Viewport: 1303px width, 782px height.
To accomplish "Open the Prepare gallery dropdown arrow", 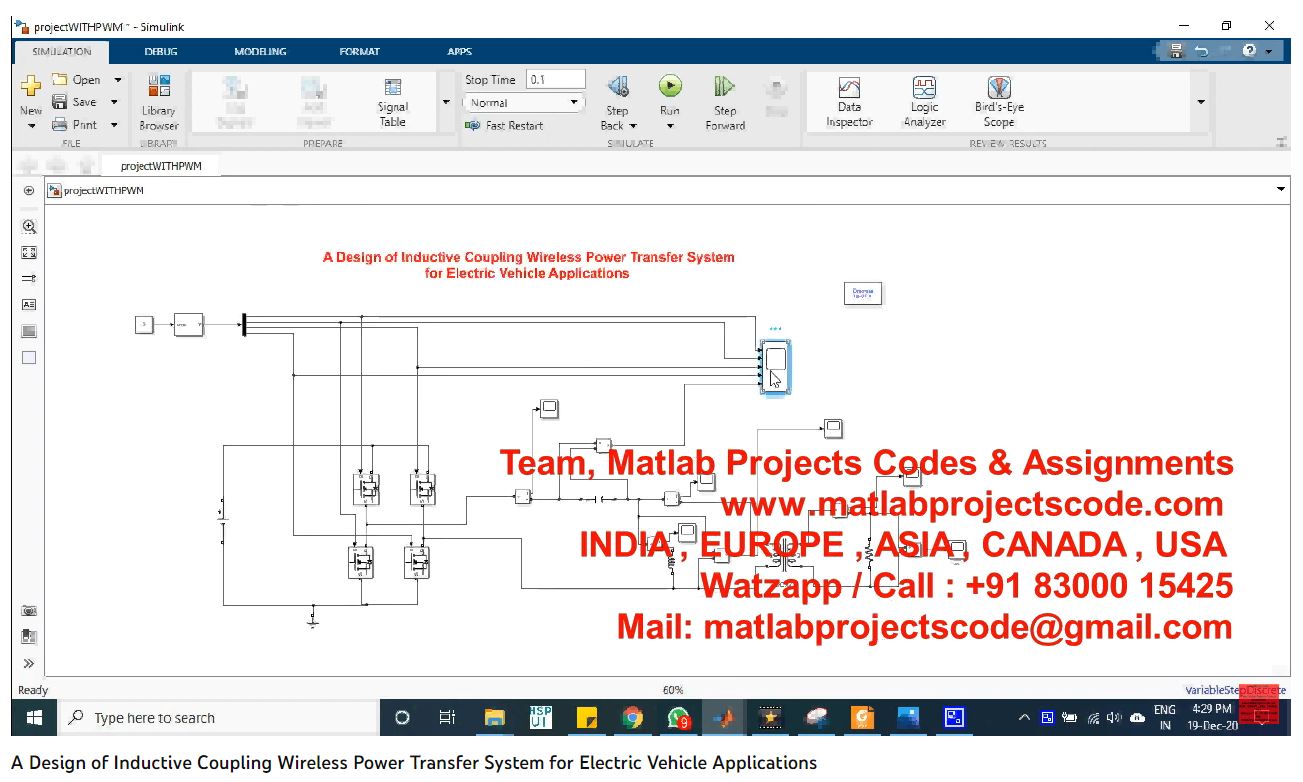I will click(x=446, y=102).
